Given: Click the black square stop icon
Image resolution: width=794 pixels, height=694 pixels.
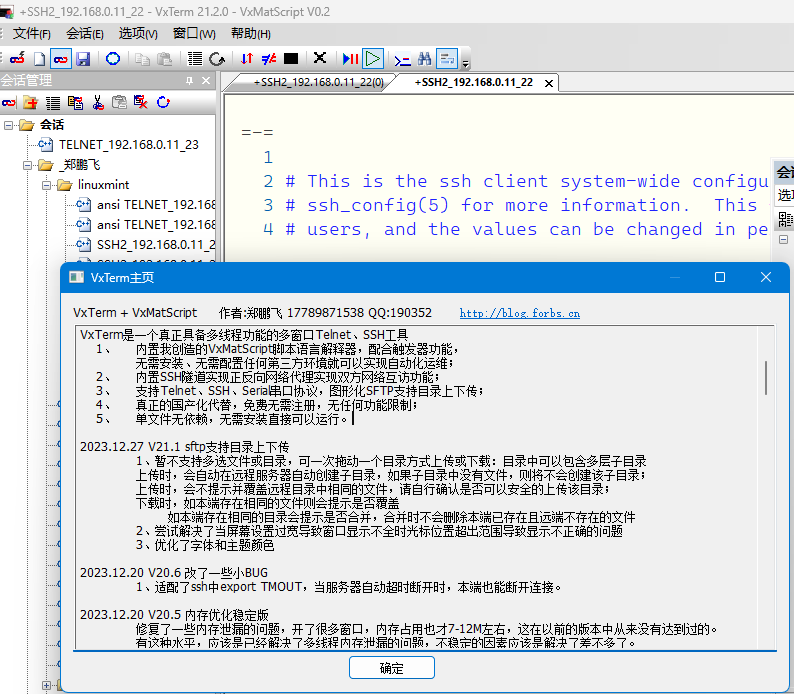Looking at the screenshot, I should pyautogui.click(x=291, y=59).
